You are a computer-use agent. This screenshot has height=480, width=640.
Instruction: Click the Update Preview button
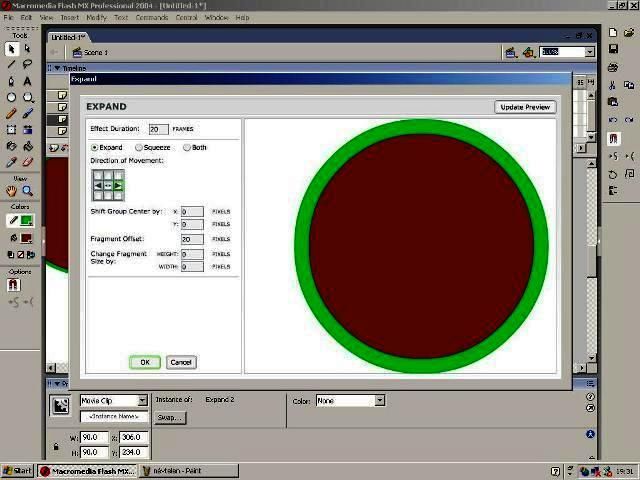click(525, 107)
